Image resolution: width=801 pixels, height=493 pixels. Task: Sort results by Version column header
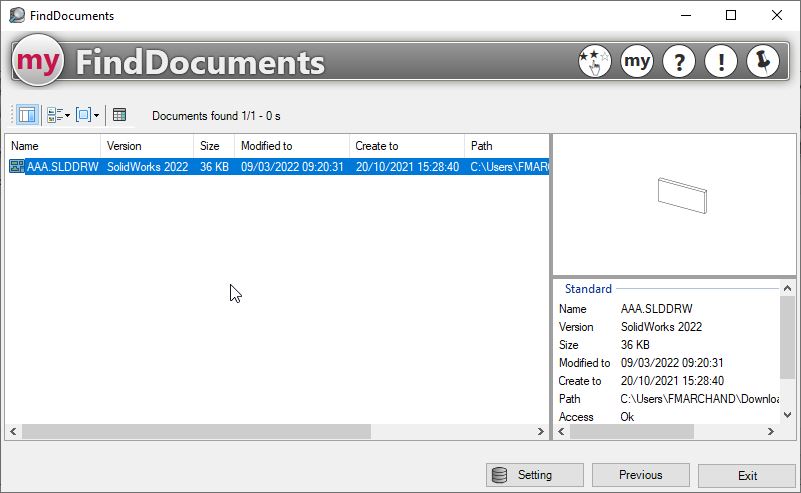[x=147, y=146]
